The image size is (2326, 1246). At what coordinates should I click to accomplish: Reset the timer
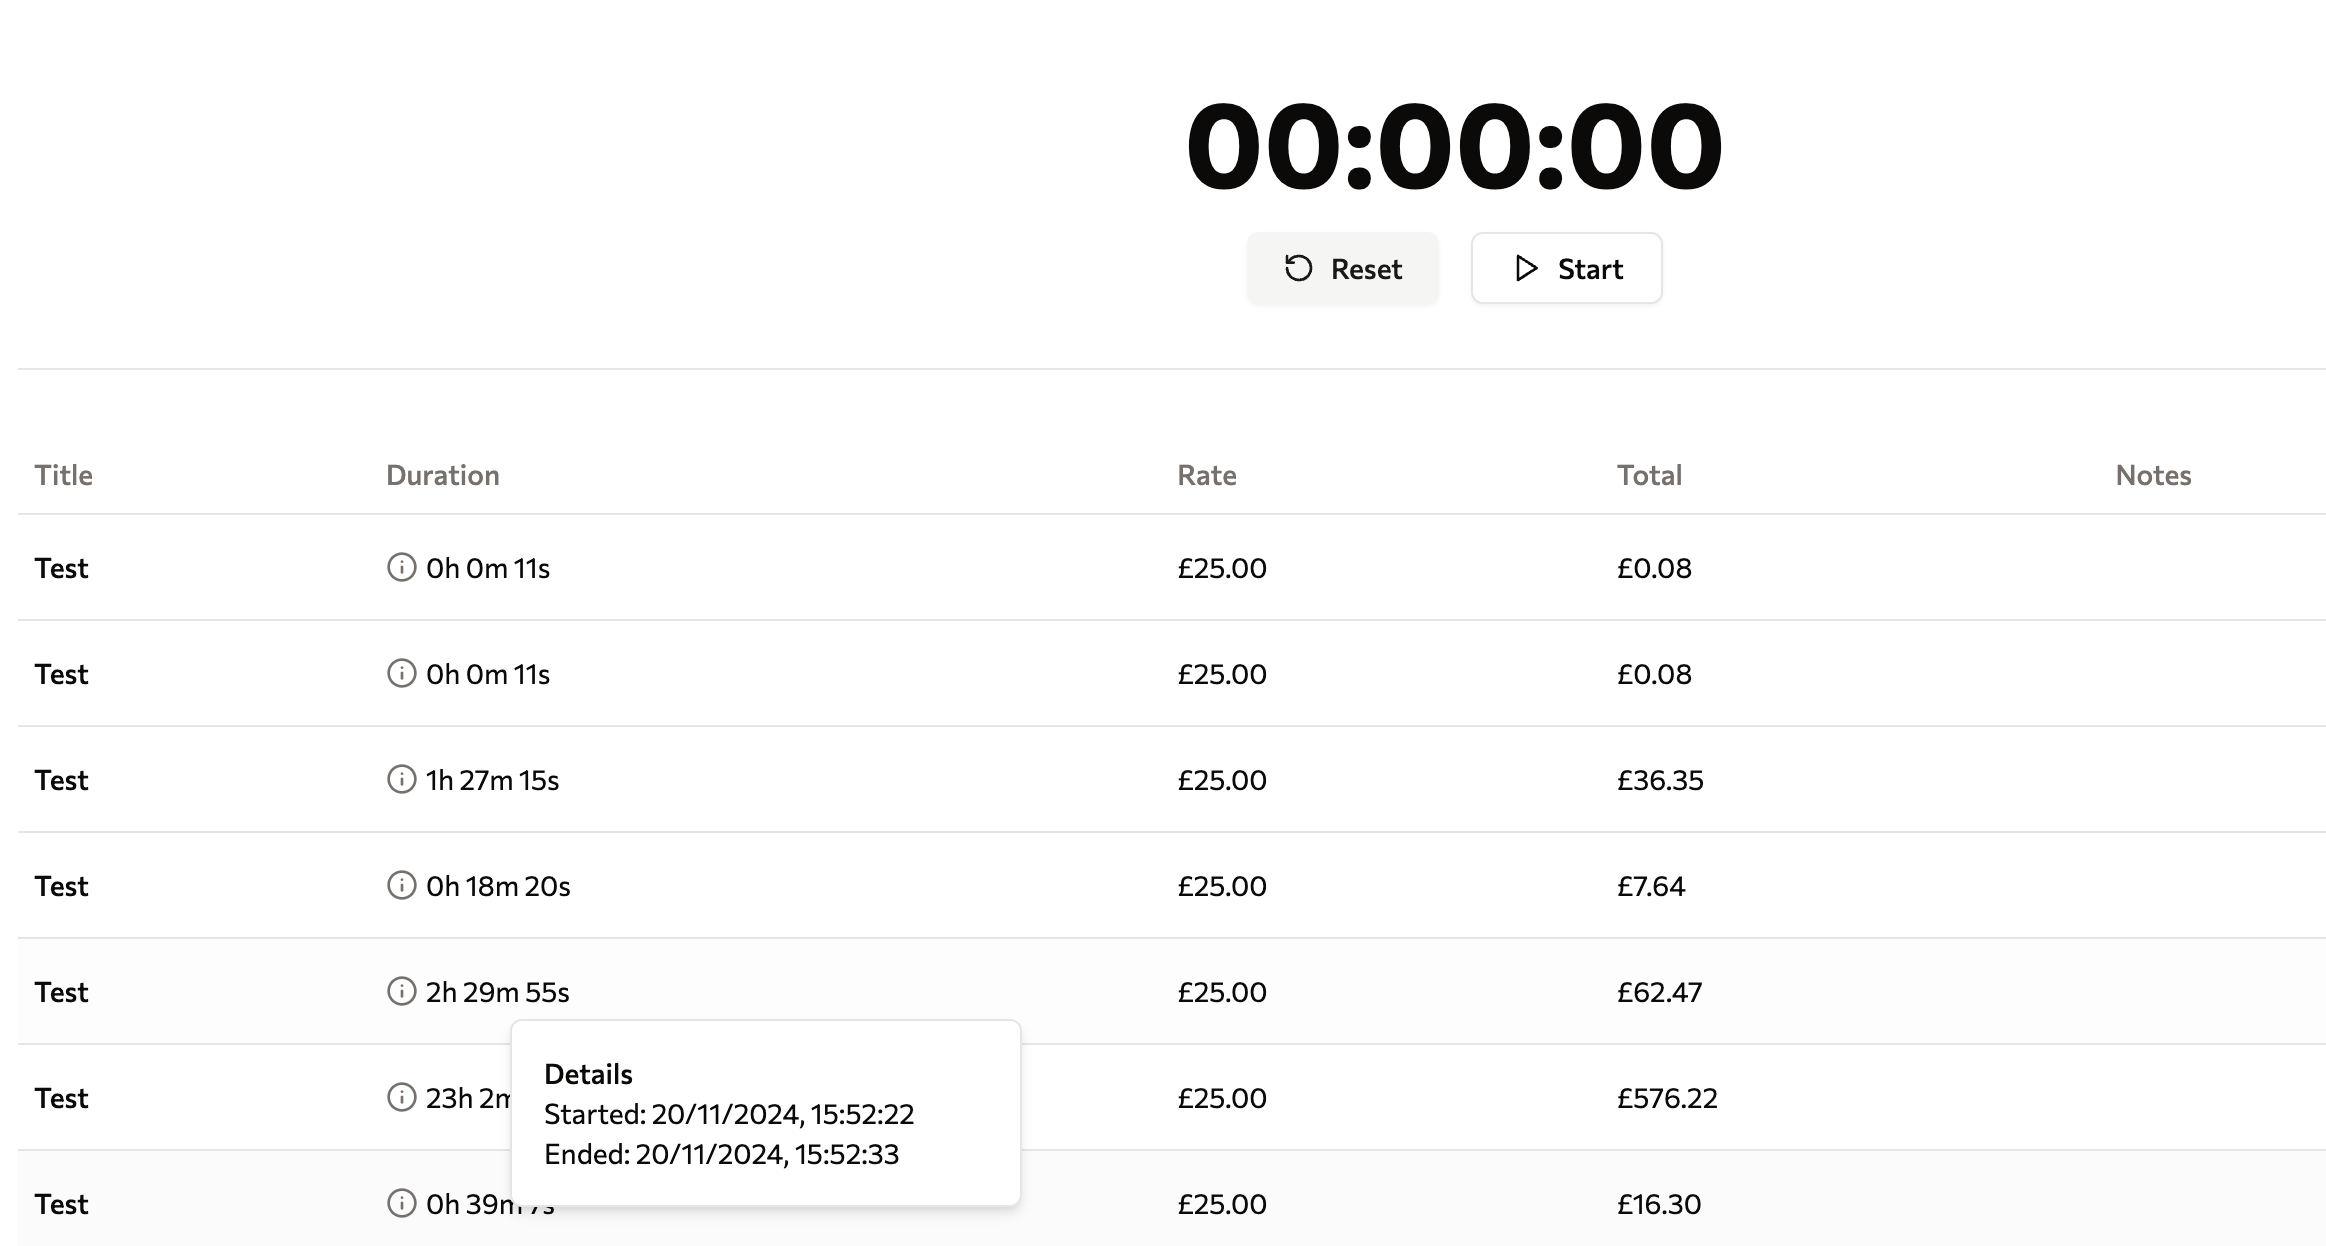point(1342,268)
